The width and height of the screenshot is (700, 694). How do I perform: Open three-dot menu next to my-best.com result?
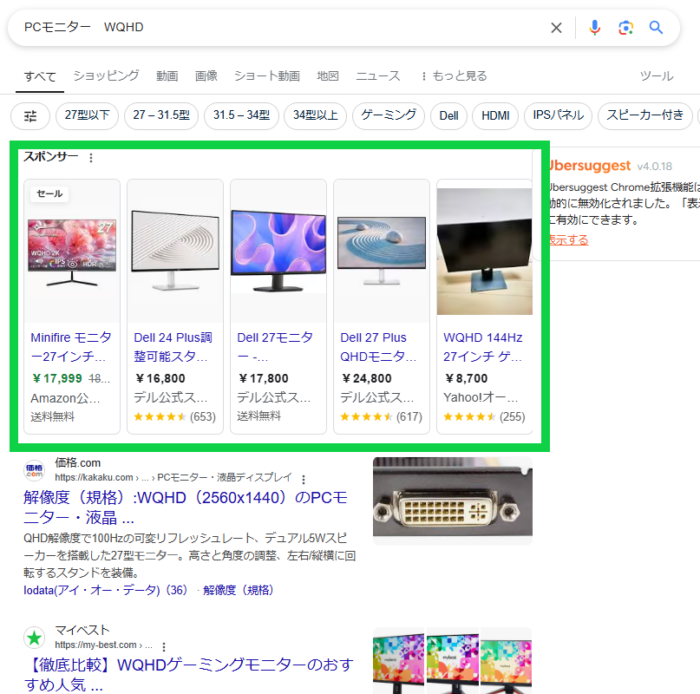click(x=164, y=647)
